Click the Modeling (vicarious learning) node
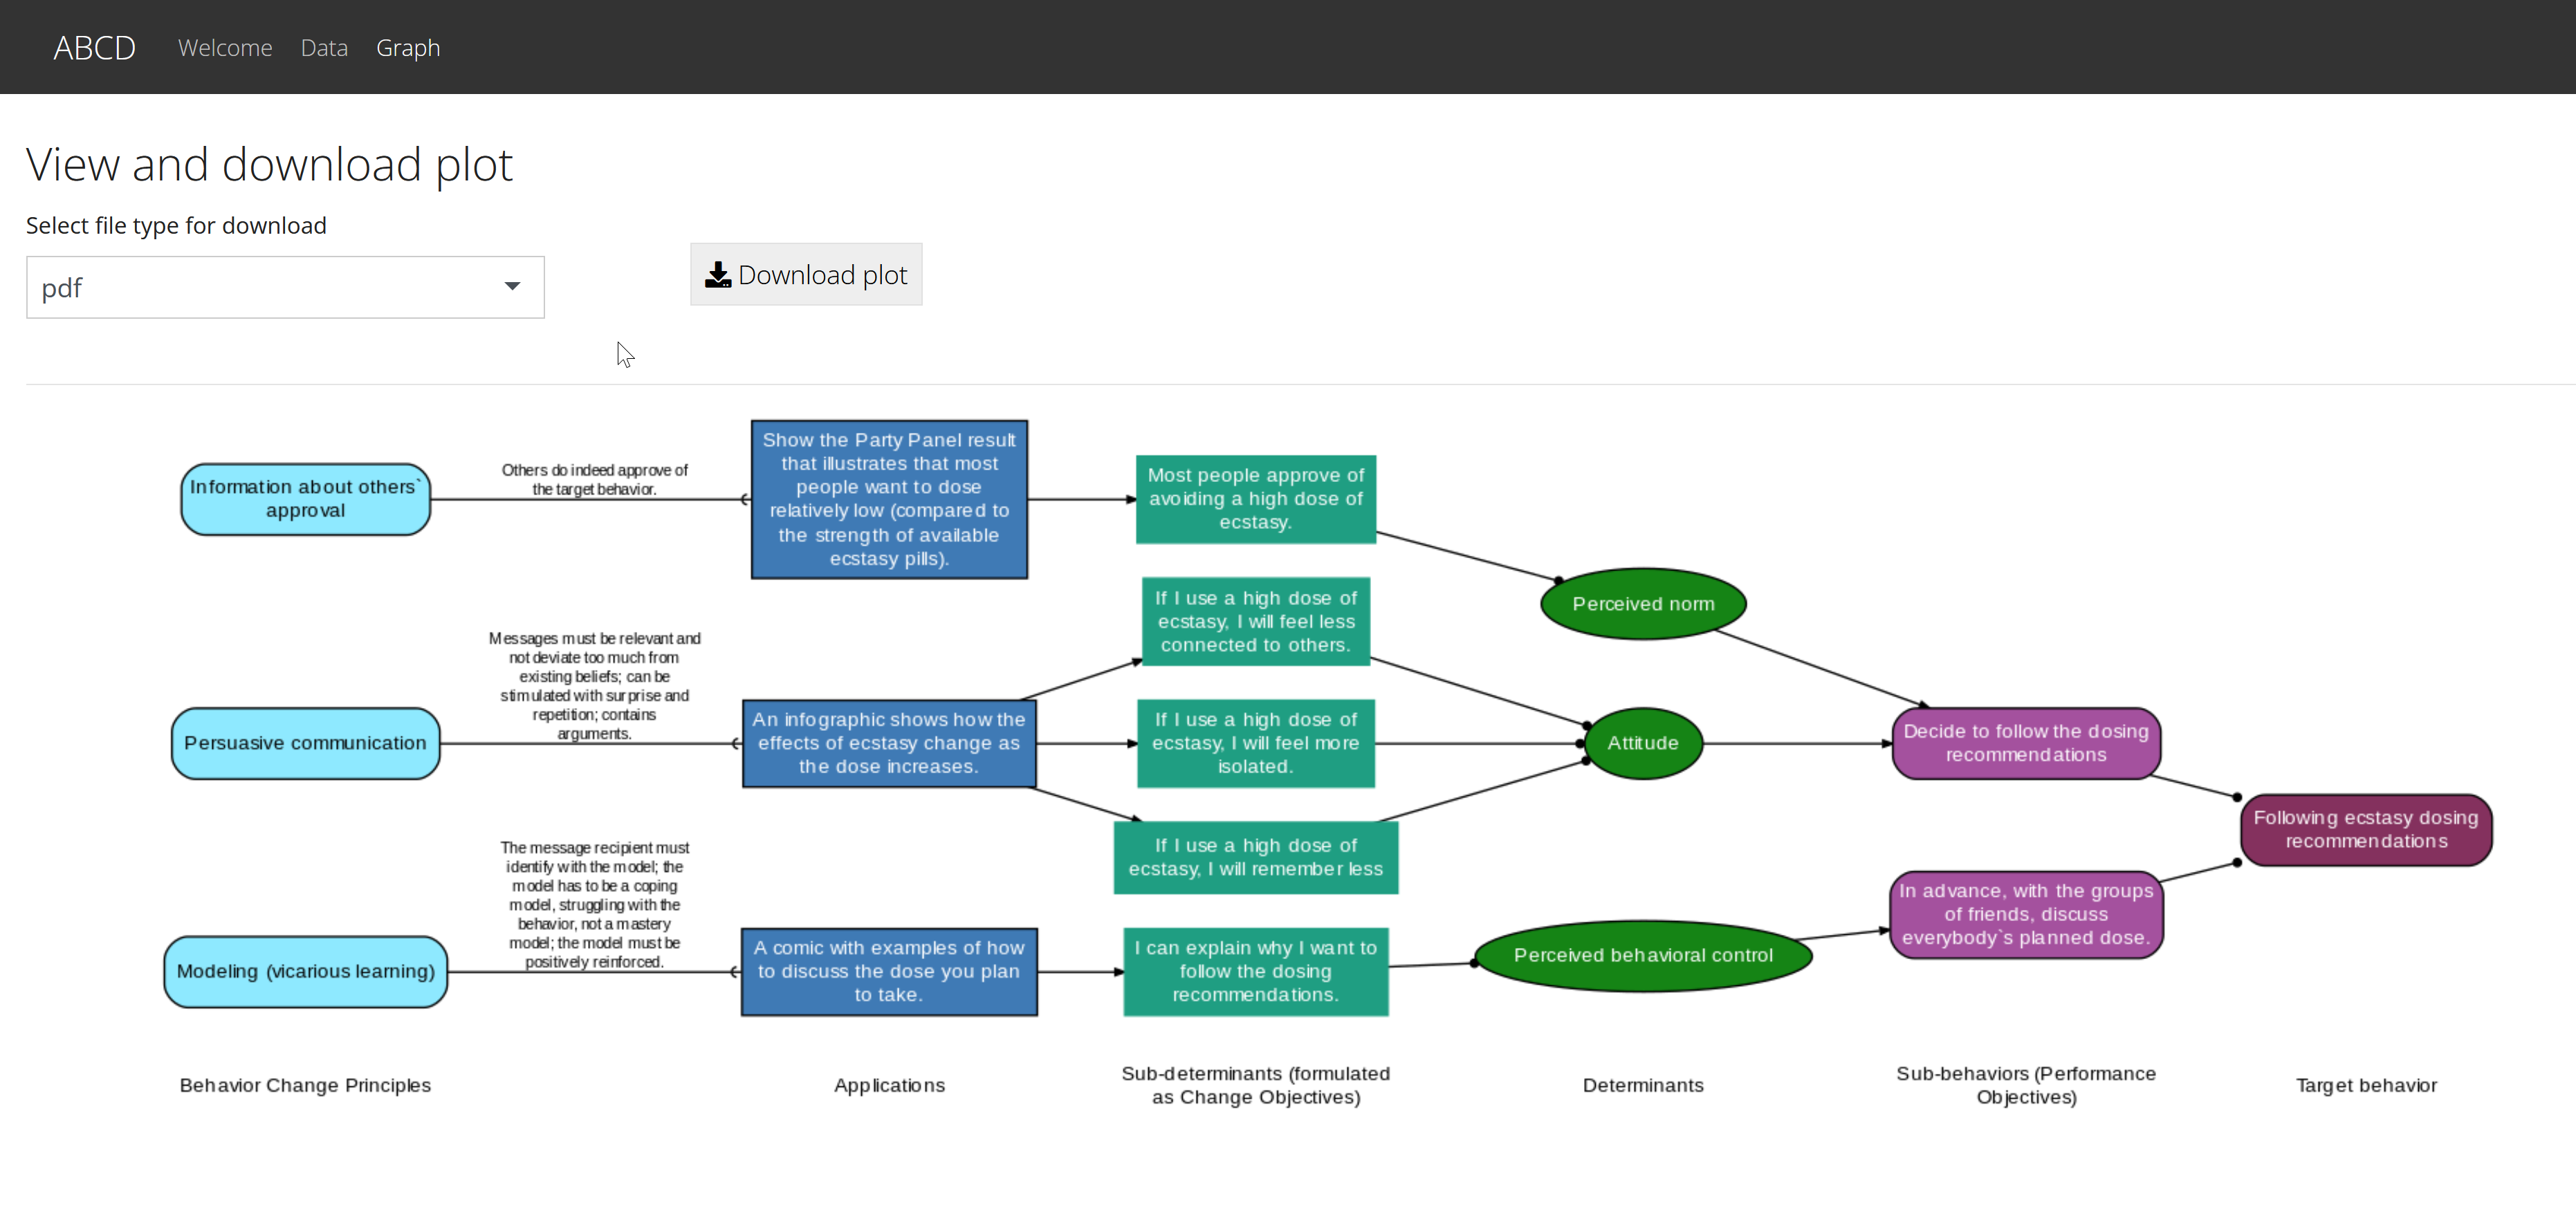This screenshot has height=1208, width=2576. pos(305,971)
